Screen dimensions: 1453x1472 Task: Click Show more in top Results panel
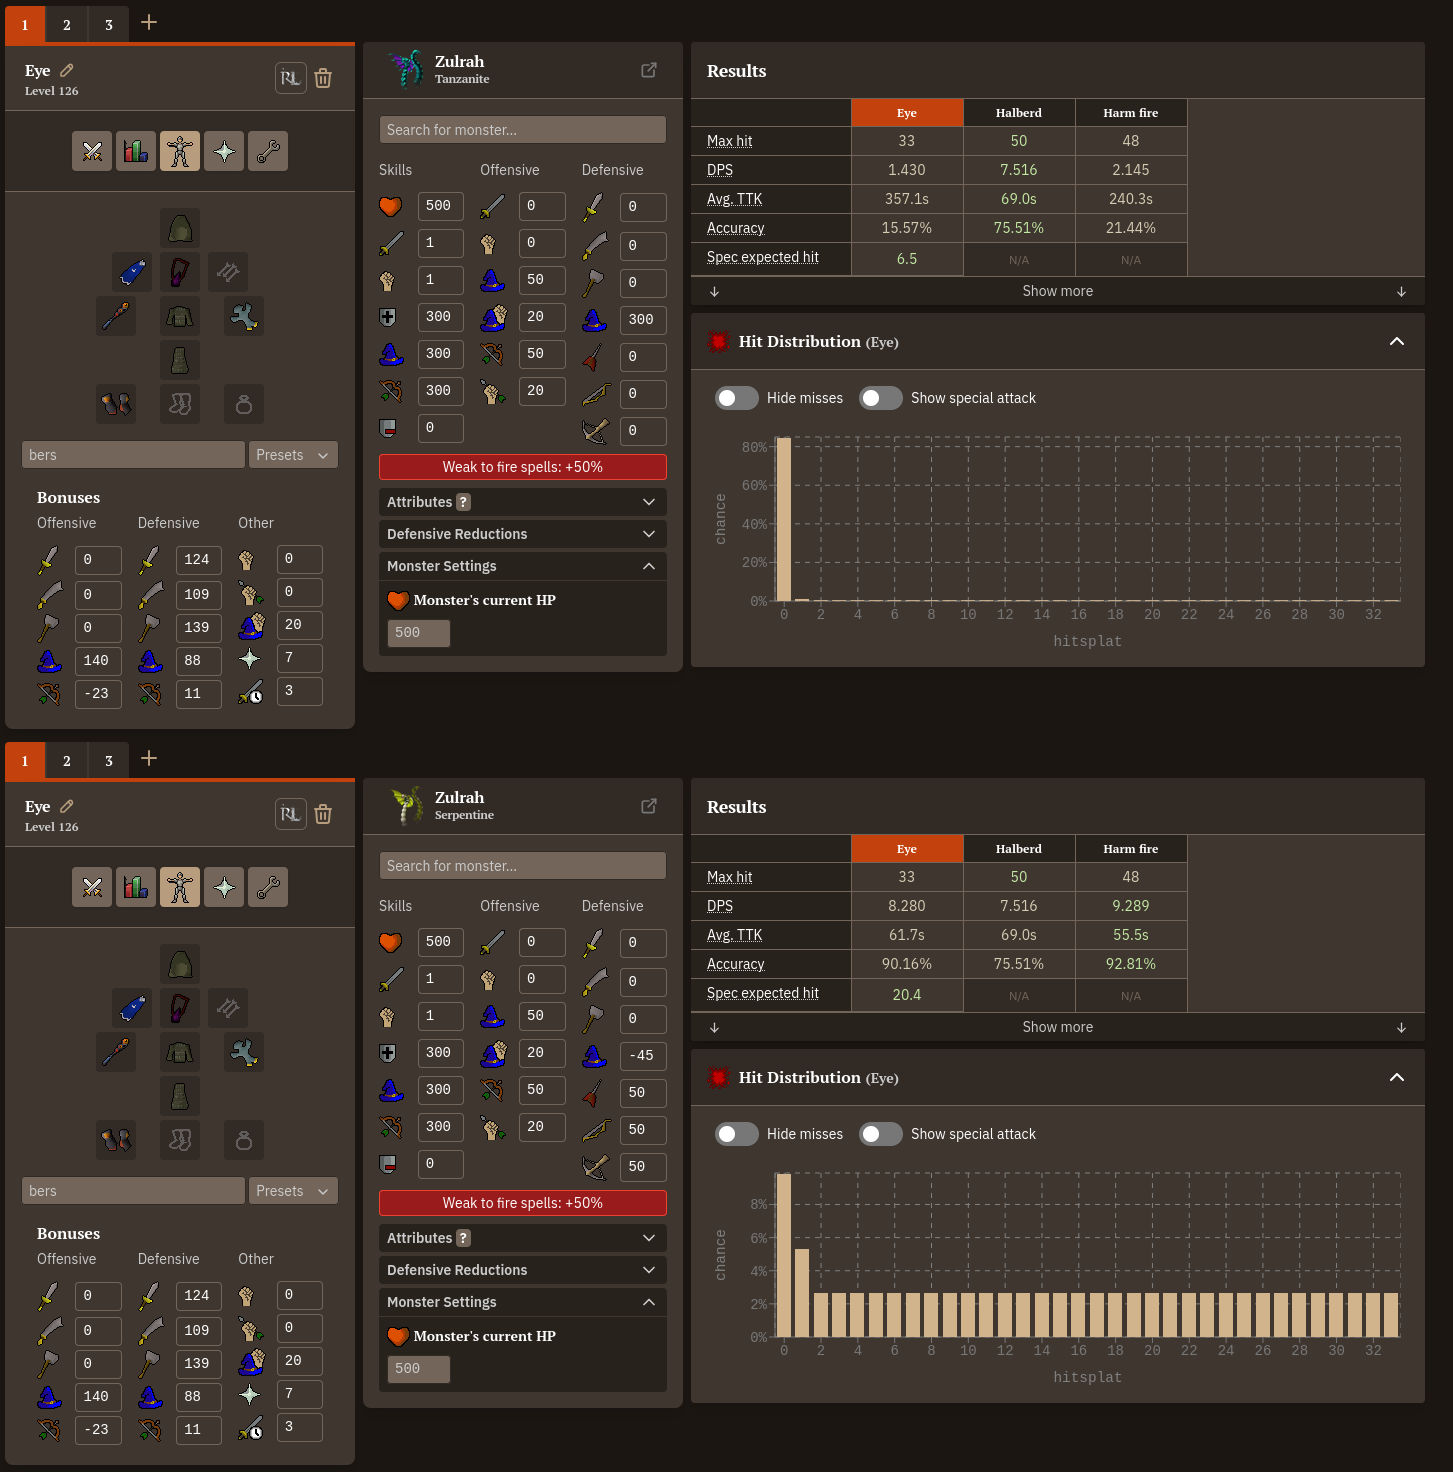coord(1058,291)
